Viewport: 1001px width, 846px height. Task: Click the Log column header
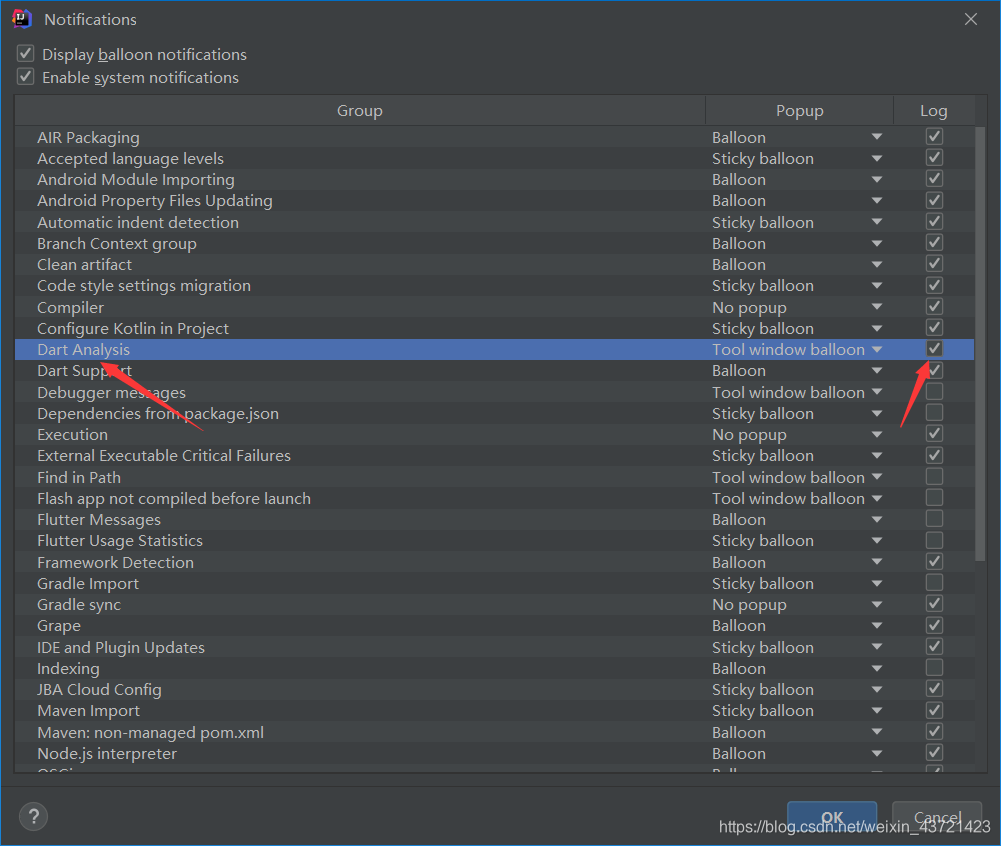coord(933,110)
